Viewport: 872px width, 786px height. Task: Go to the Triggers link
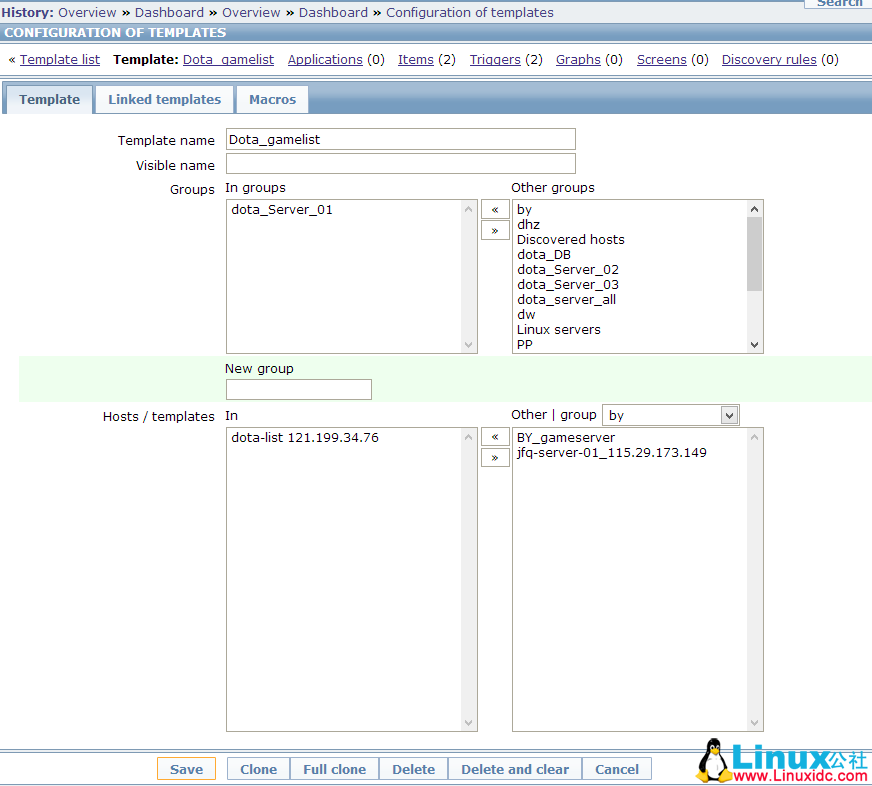(x=495, y=60)
